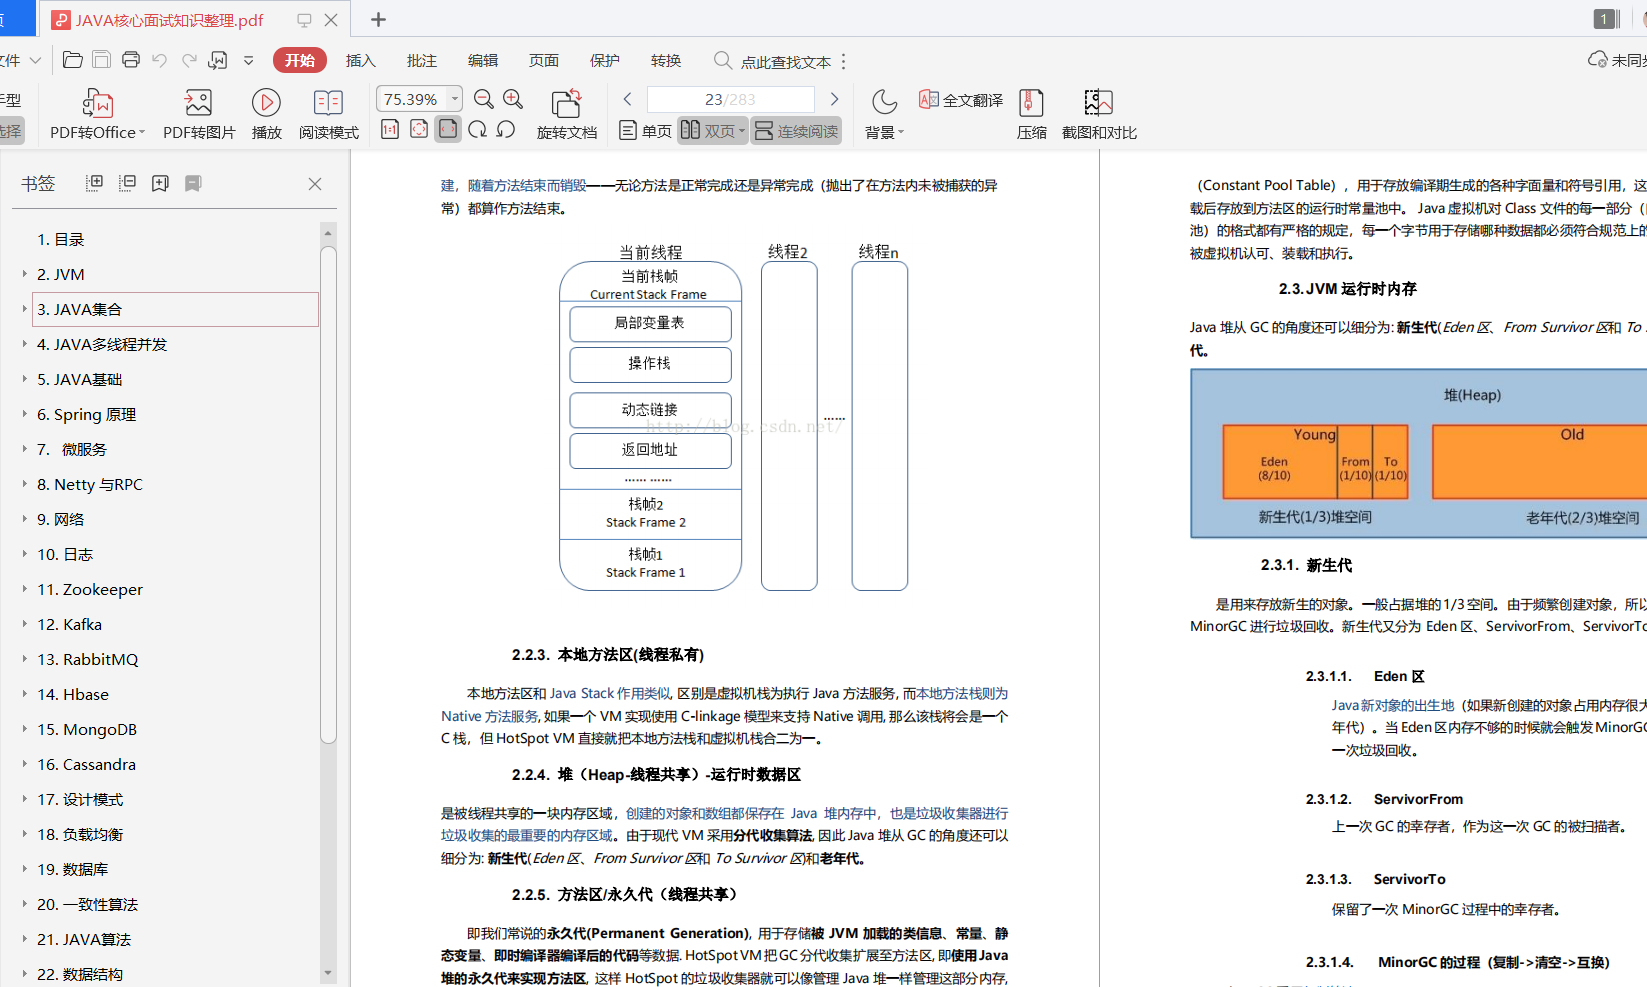Open the 插入 ribbon tab
This screenshot has height=987, width=1647.
click(360, 61)
